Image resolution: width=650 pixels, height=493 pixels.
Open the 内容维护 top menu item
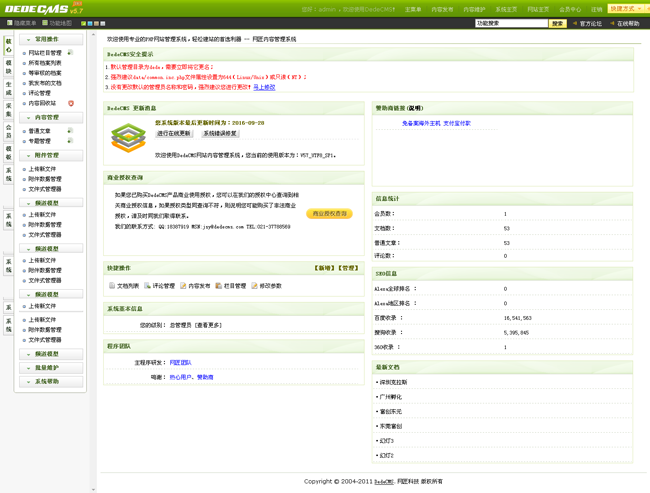[x=474, y=9]
